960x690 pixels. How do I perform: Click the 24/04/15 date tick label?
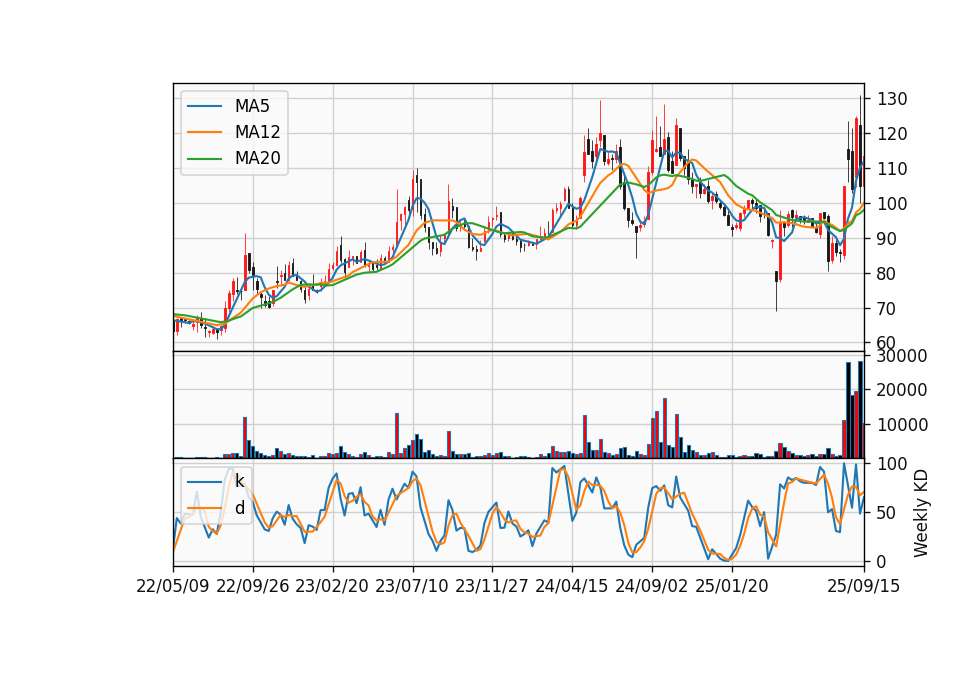click(x=572, y=586)
